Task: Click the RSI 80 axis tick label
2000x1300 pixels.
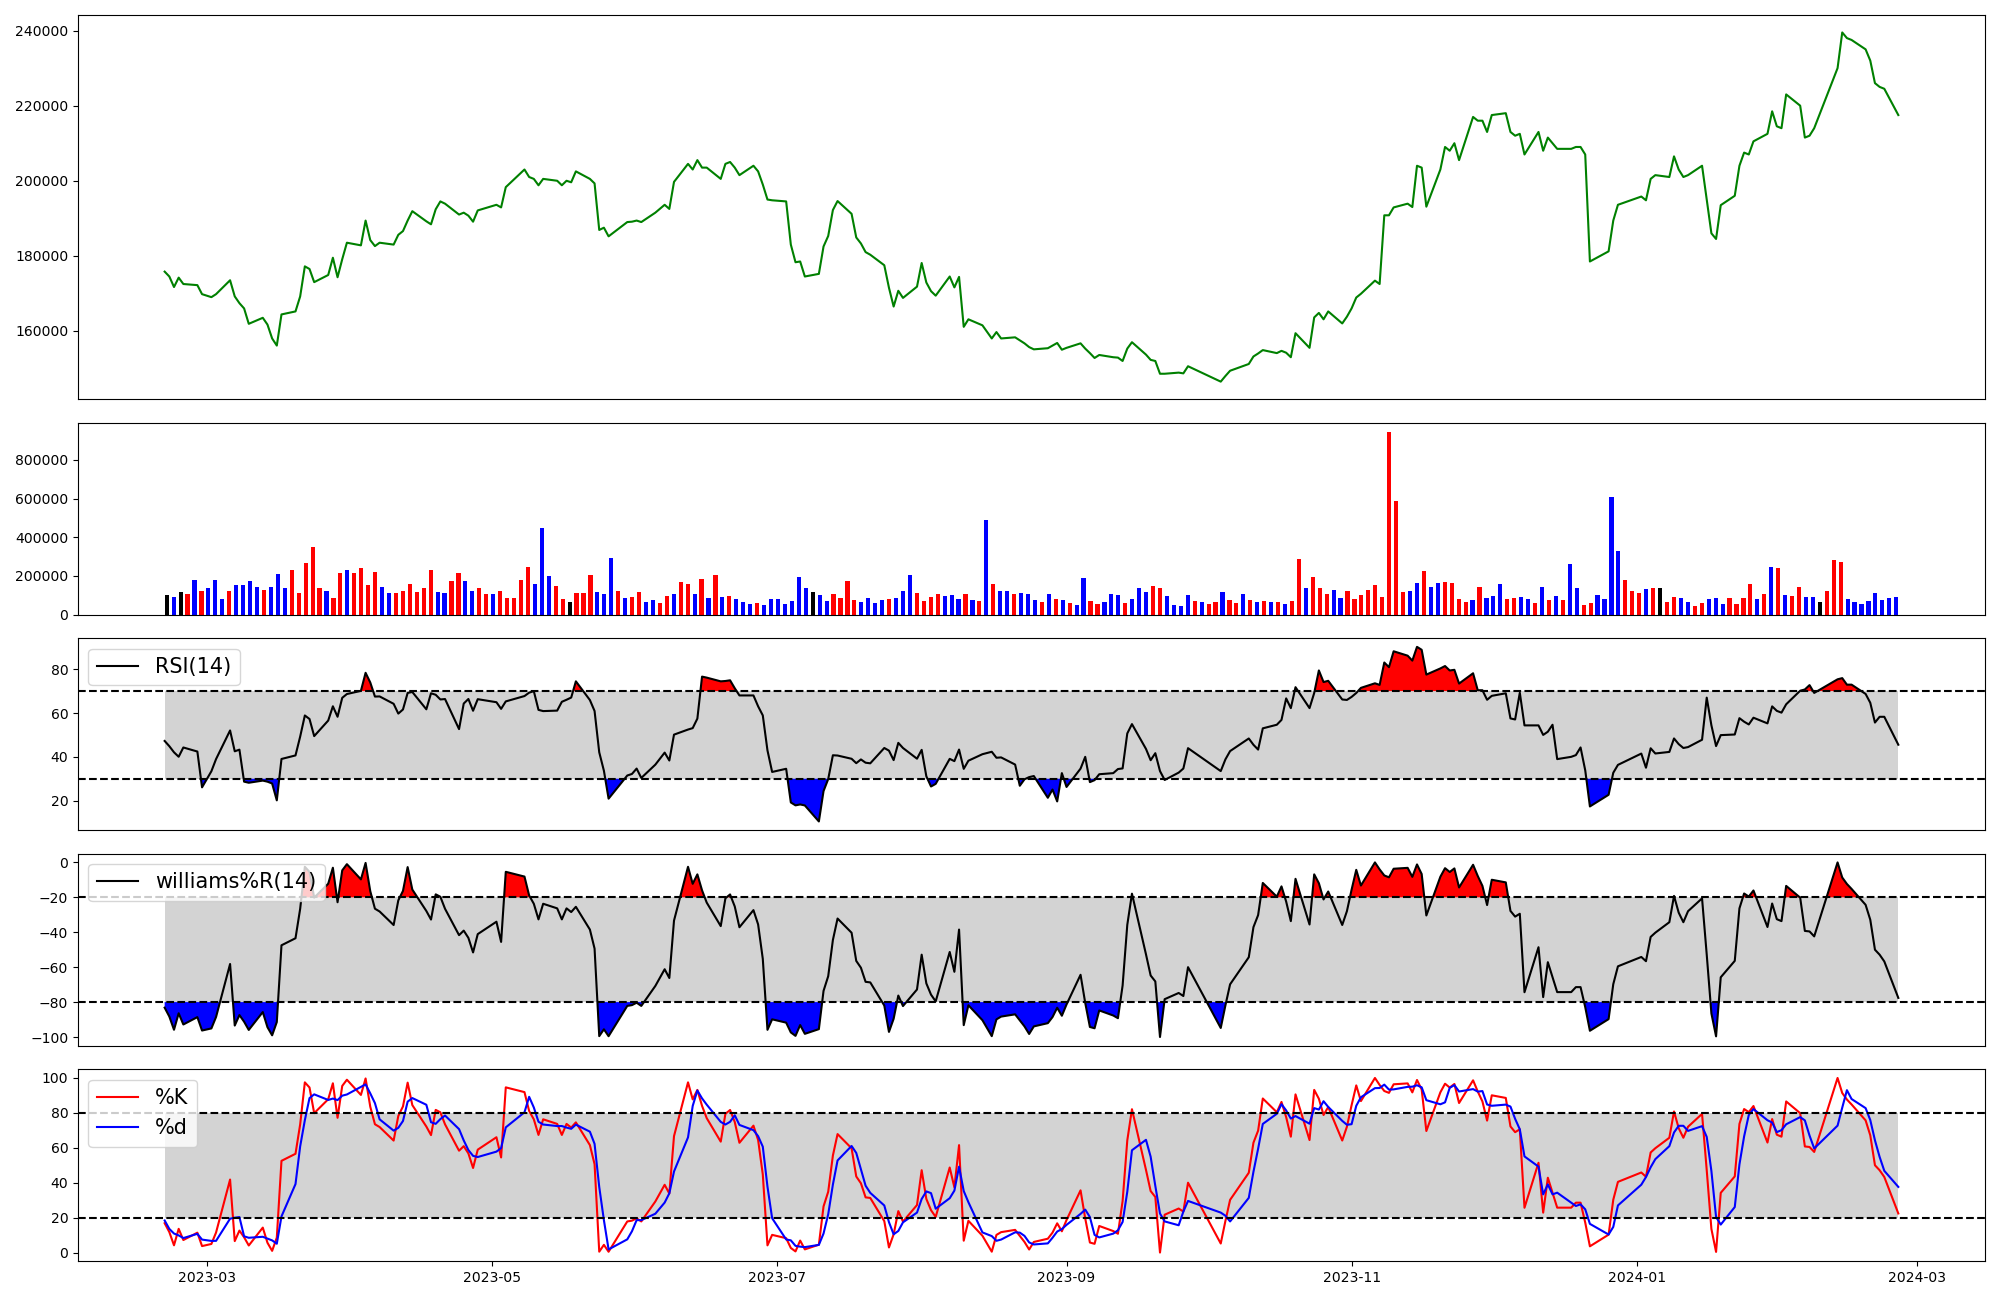Action: pyautogui.click(x=60, y=670)
